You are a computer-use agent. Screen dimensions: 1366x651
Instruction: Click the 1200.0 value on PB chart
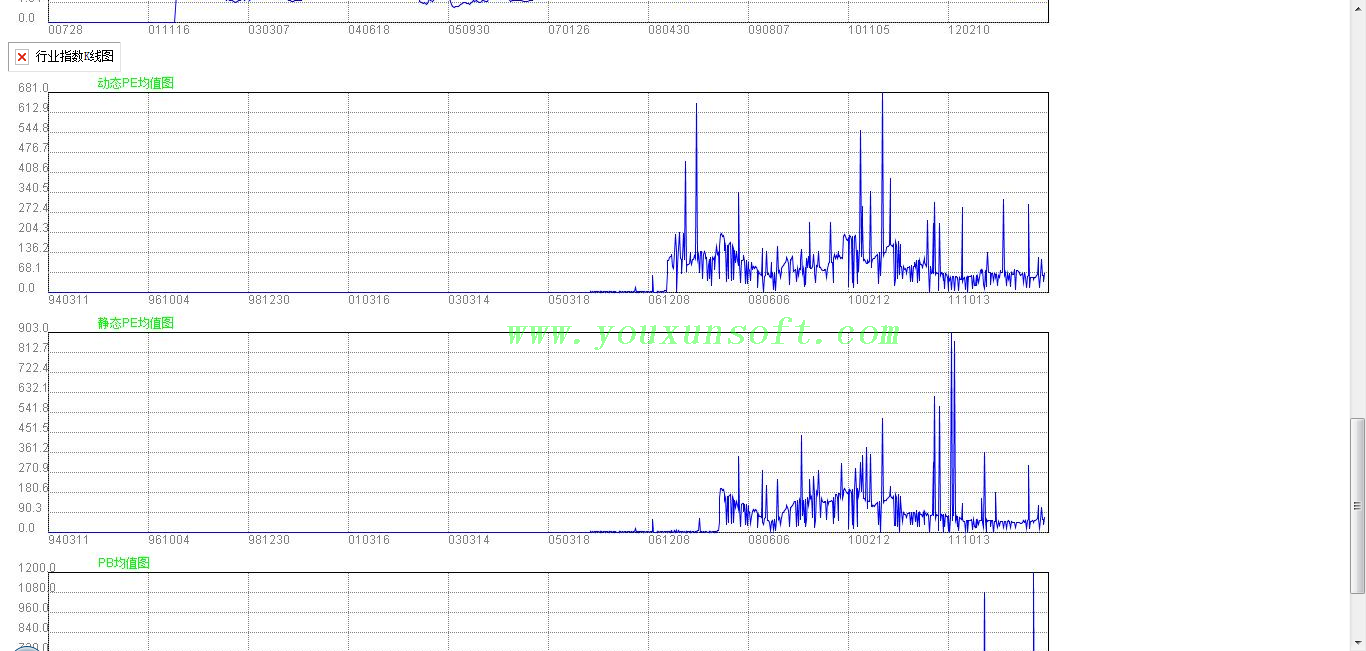pos(37,568)
